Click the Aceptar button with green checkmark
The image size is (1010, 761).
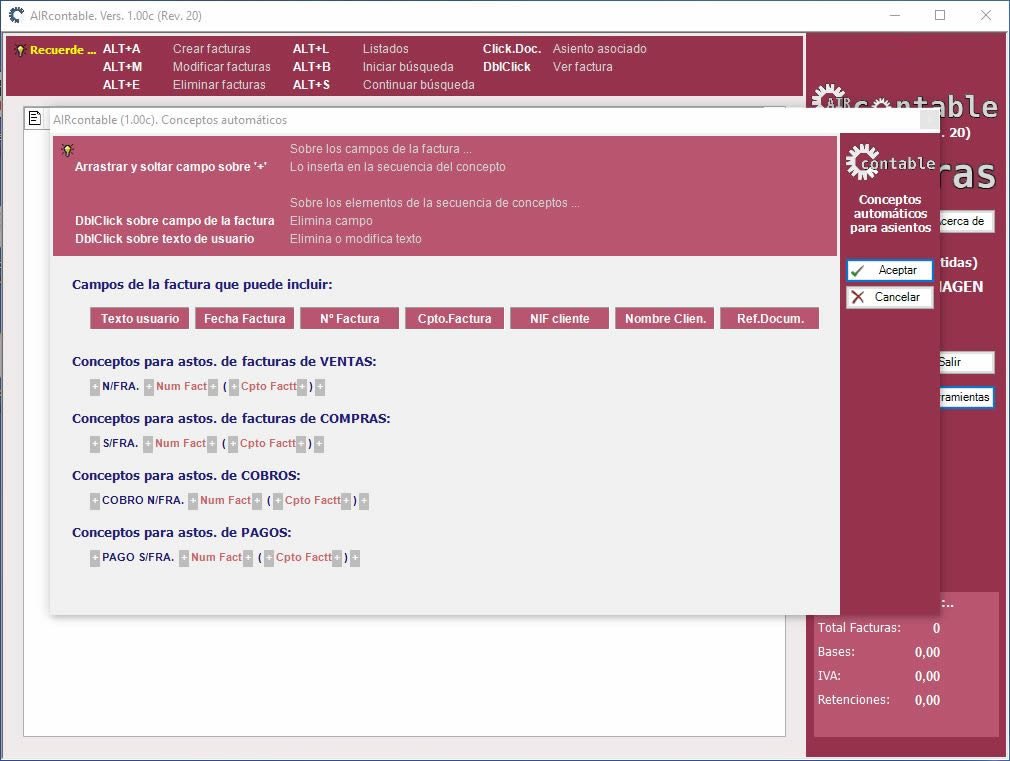click(x=889, y=271)
